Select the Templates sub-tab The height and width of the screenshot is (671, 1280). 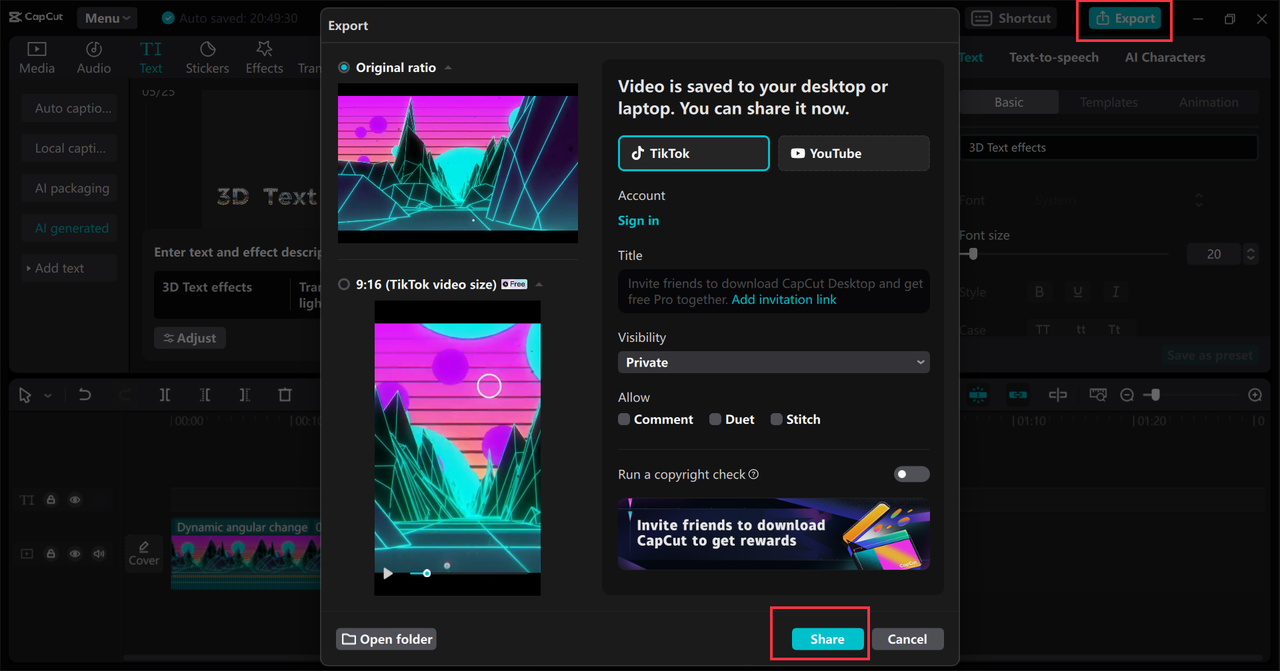(1109, 102)
